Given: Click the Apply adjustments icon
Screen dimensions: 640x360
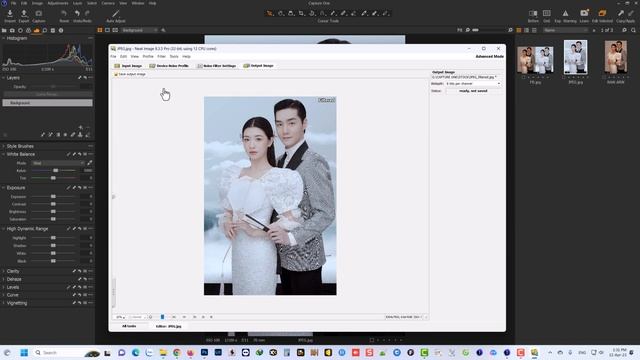Looking at the screenshot, I should click(631, 13).
